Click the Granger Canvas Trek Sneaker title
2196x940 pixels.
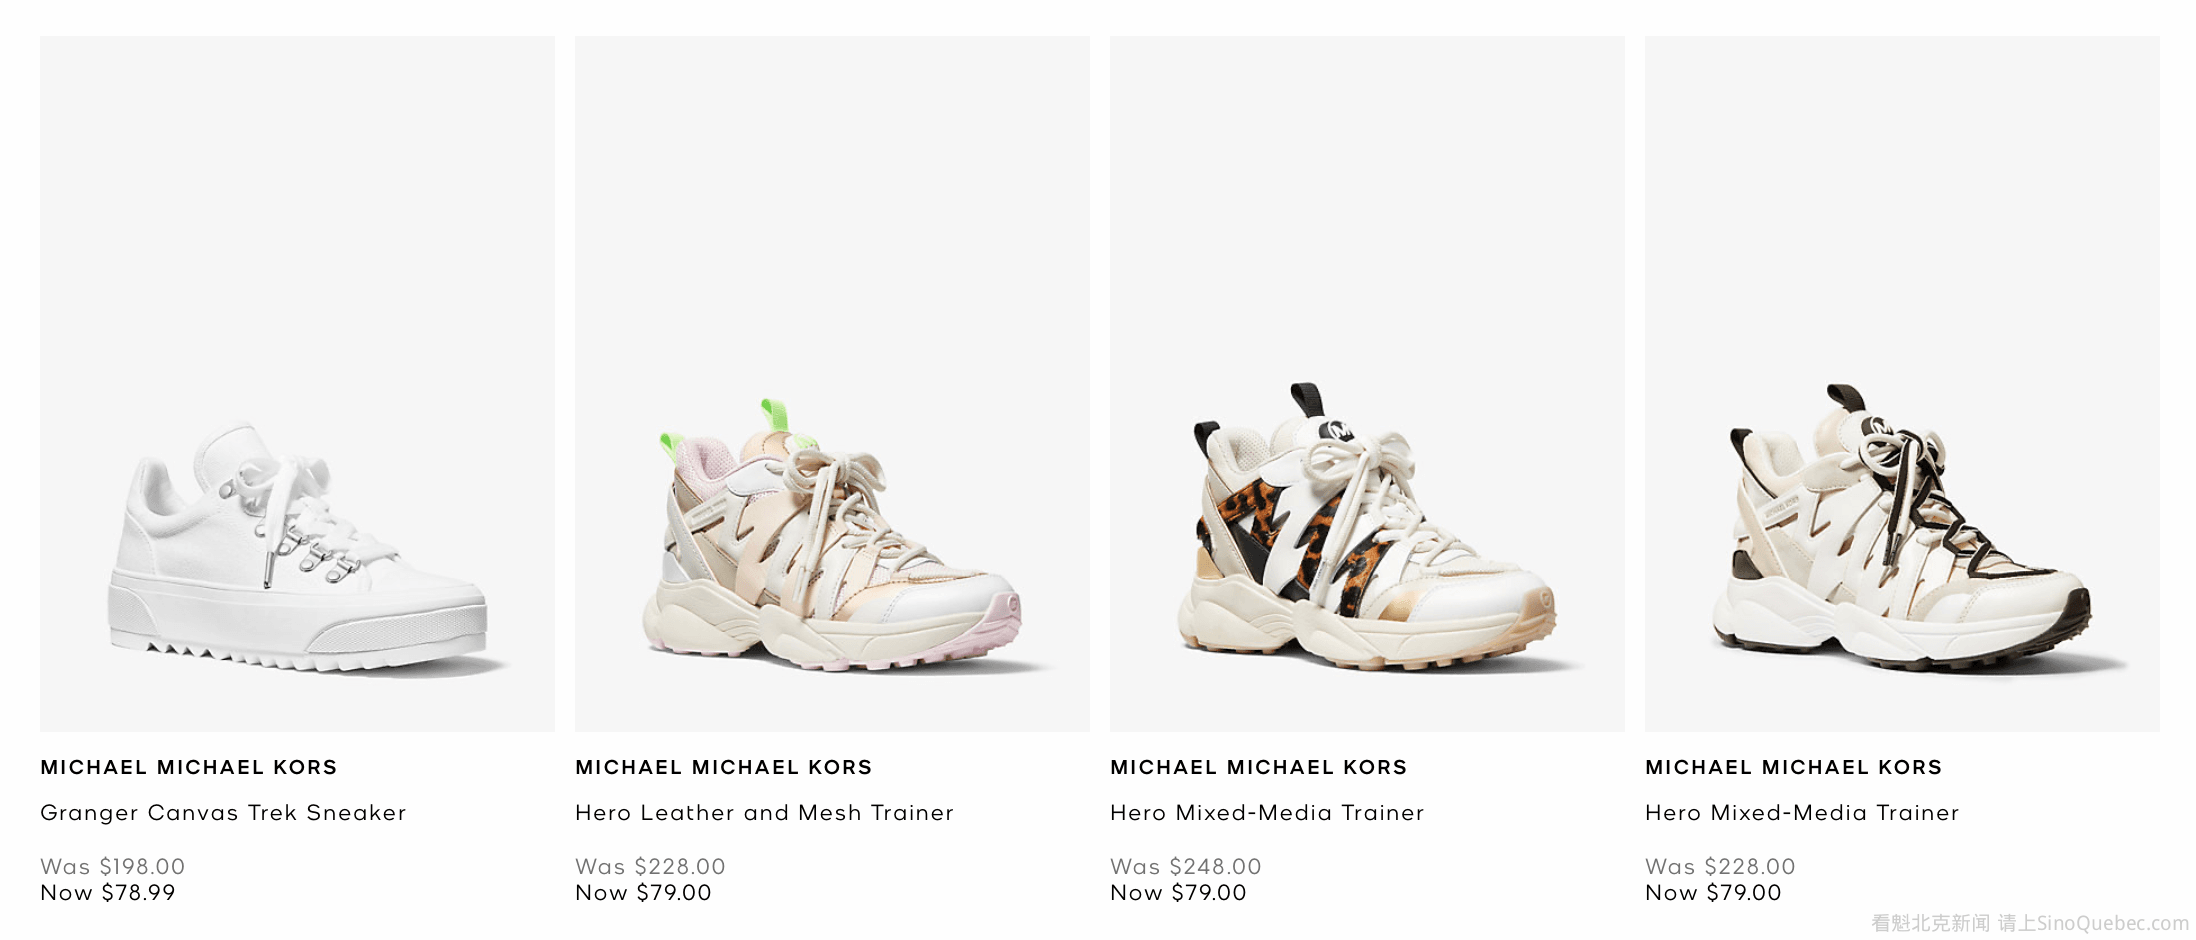(223, 813)
